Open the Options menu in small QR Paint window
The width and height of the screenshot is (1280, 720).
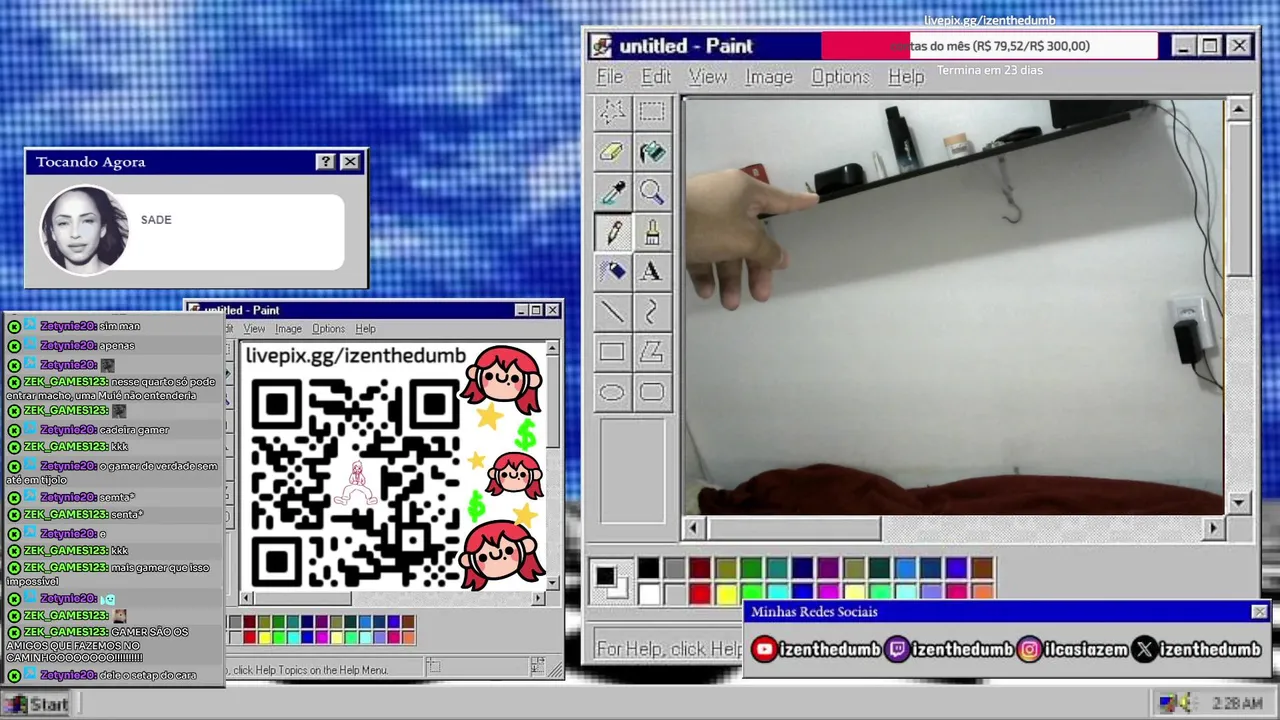tap(328, 329)
